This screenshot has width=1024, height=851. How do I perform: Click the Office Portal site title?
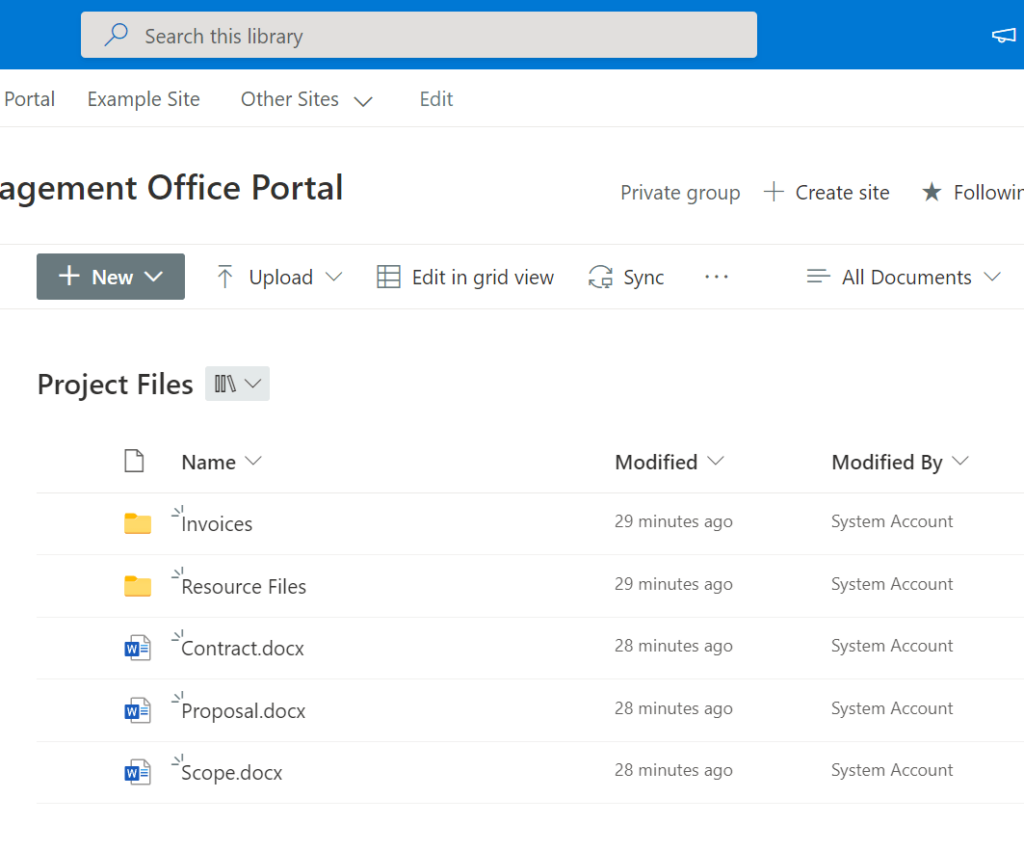point(171,188)
